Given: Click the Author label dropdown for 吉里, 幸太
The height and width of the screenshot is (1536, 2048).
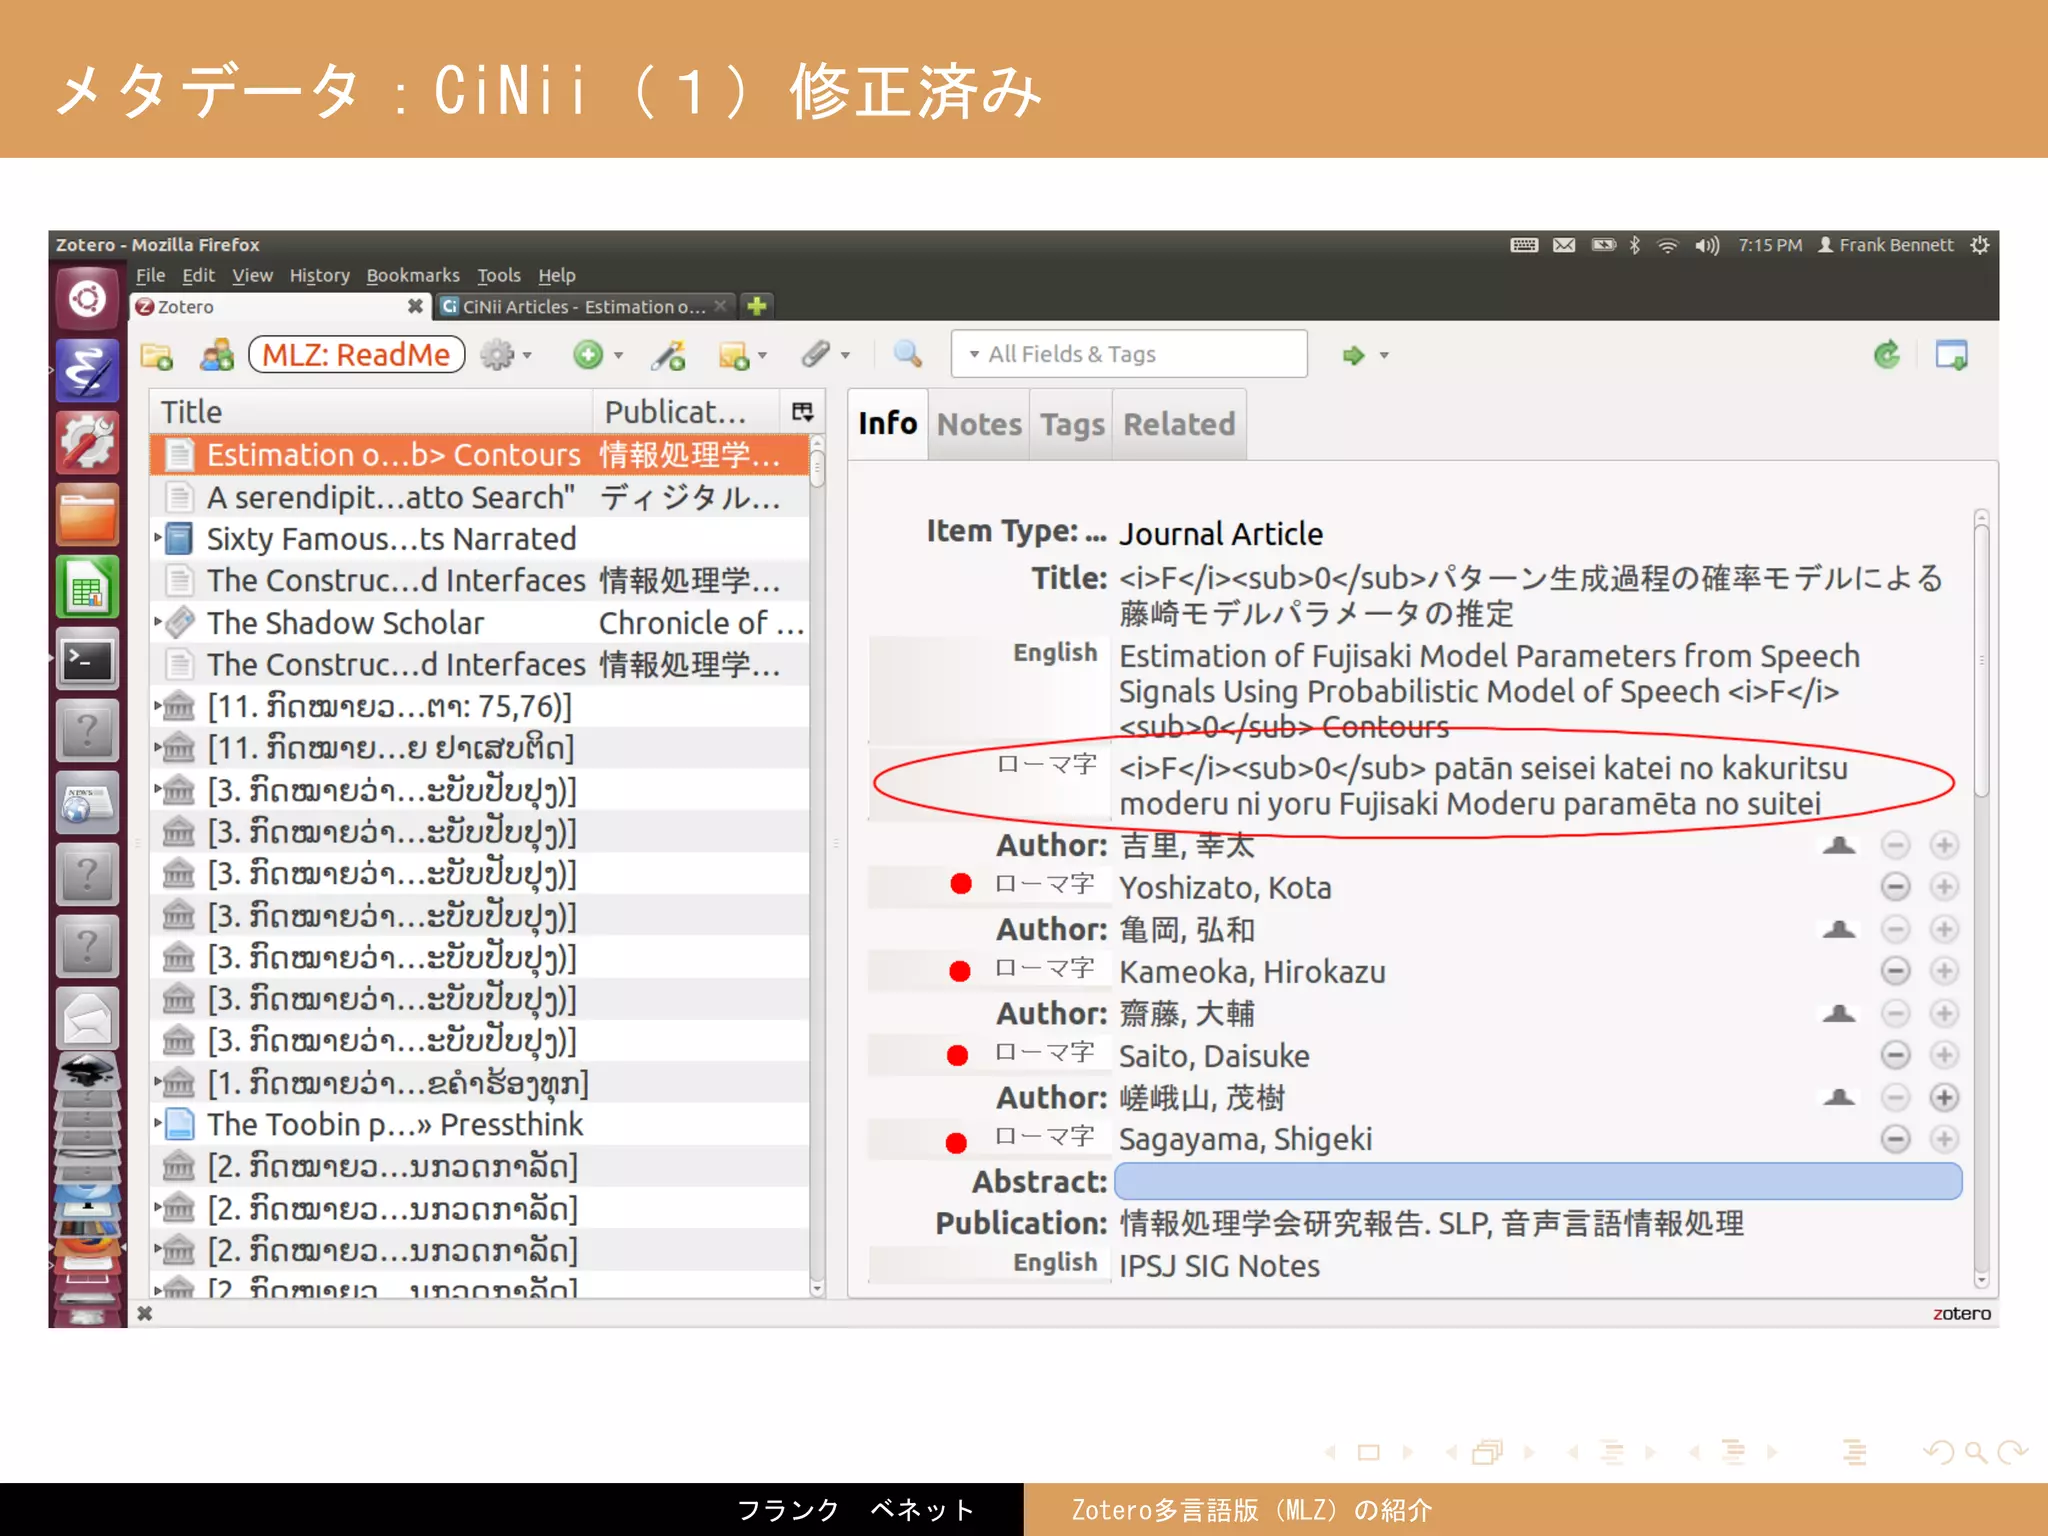Looking at the screenshot, I should pyautogui.click(x=1051, y=846).
